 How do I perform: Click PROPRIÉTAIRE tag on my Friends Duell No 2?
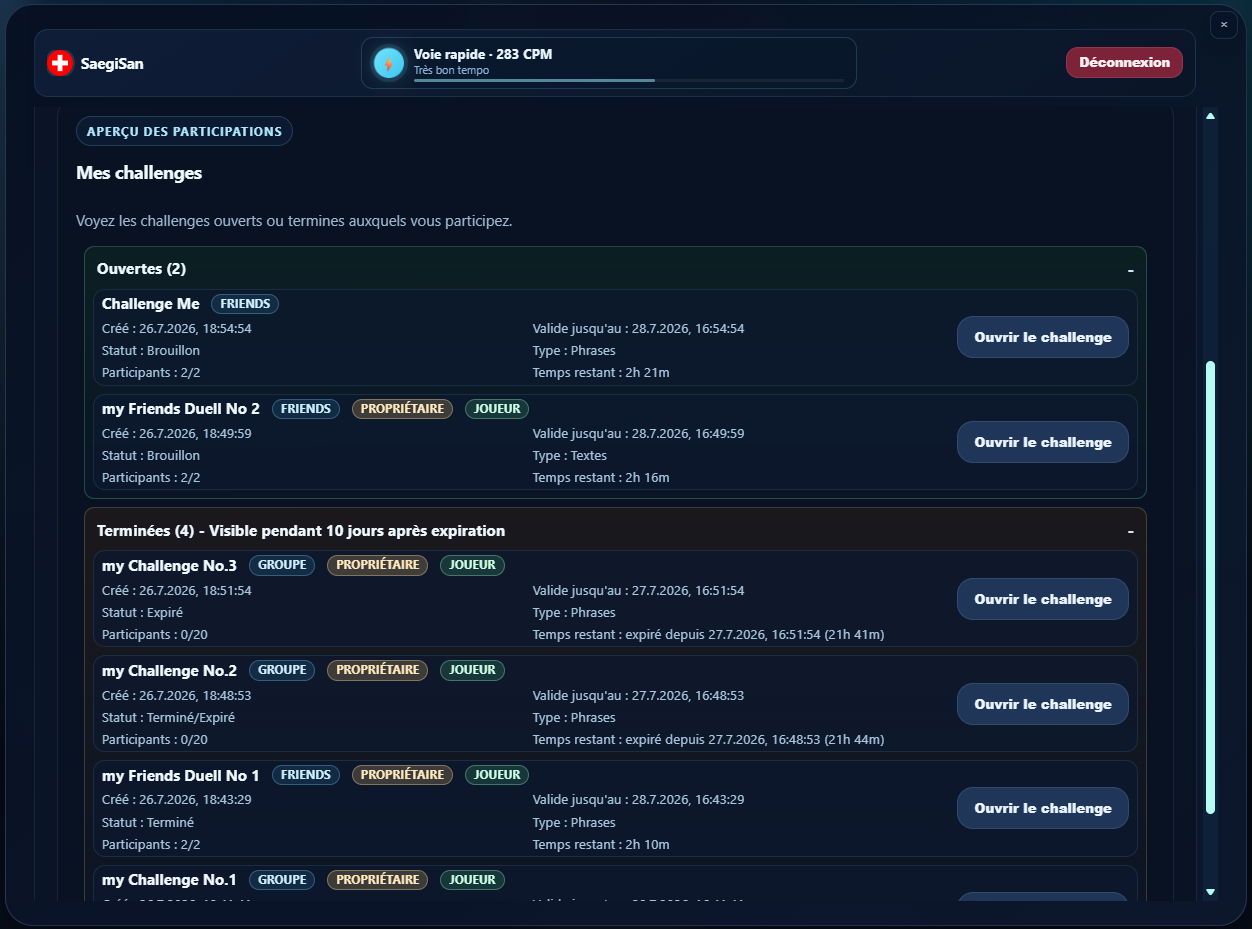point(402,409)
